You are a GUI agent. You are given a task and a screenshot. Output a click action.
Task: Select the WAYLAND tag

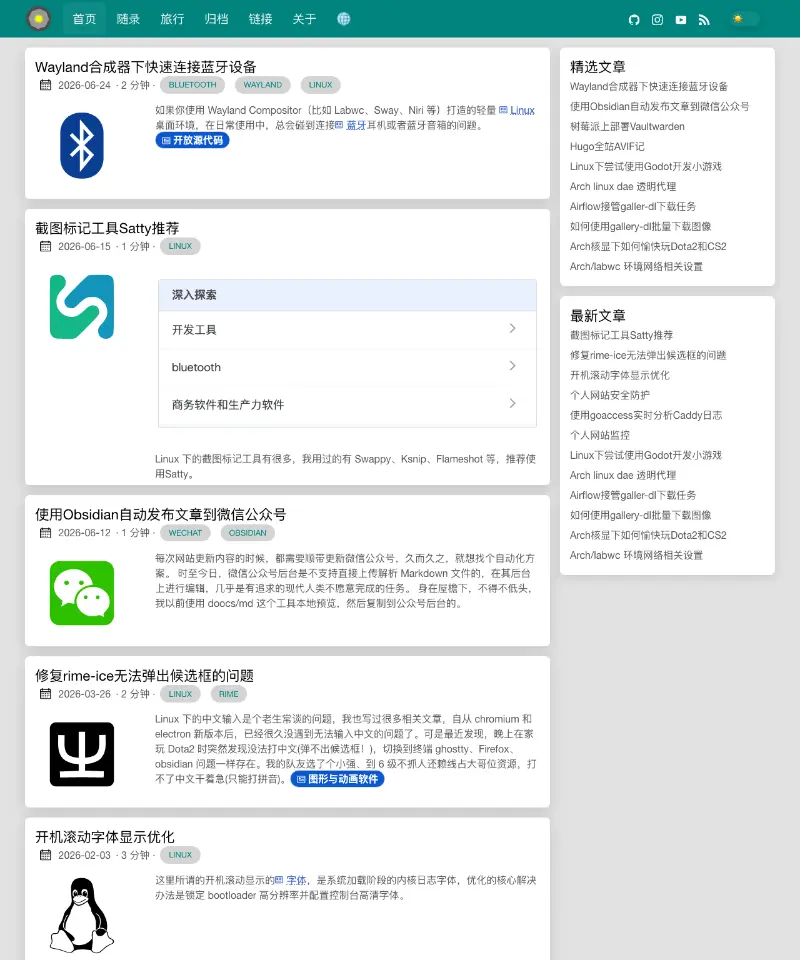pyautogui.click(x=263, y=85)
